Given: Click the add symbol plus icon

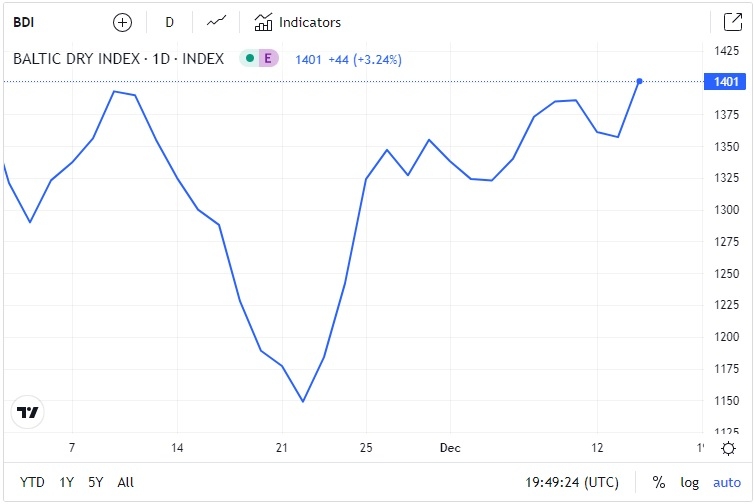Looking at the screenshot, I should point(122,22).
